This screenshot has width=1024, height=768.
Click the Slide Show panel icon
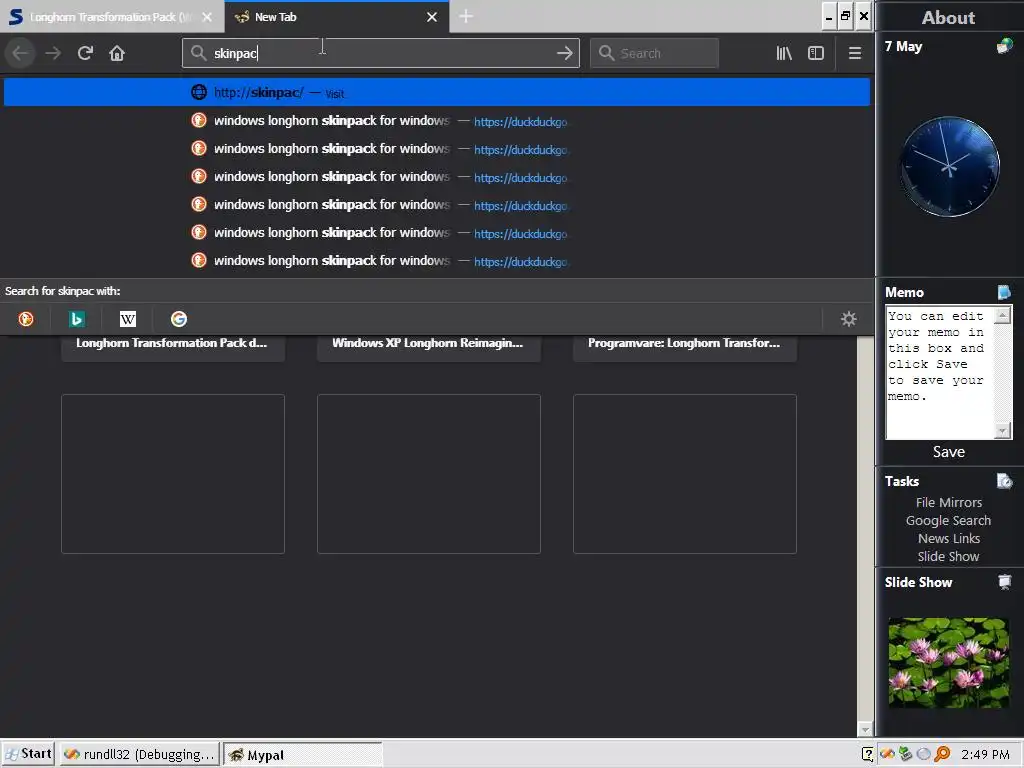1004,582
